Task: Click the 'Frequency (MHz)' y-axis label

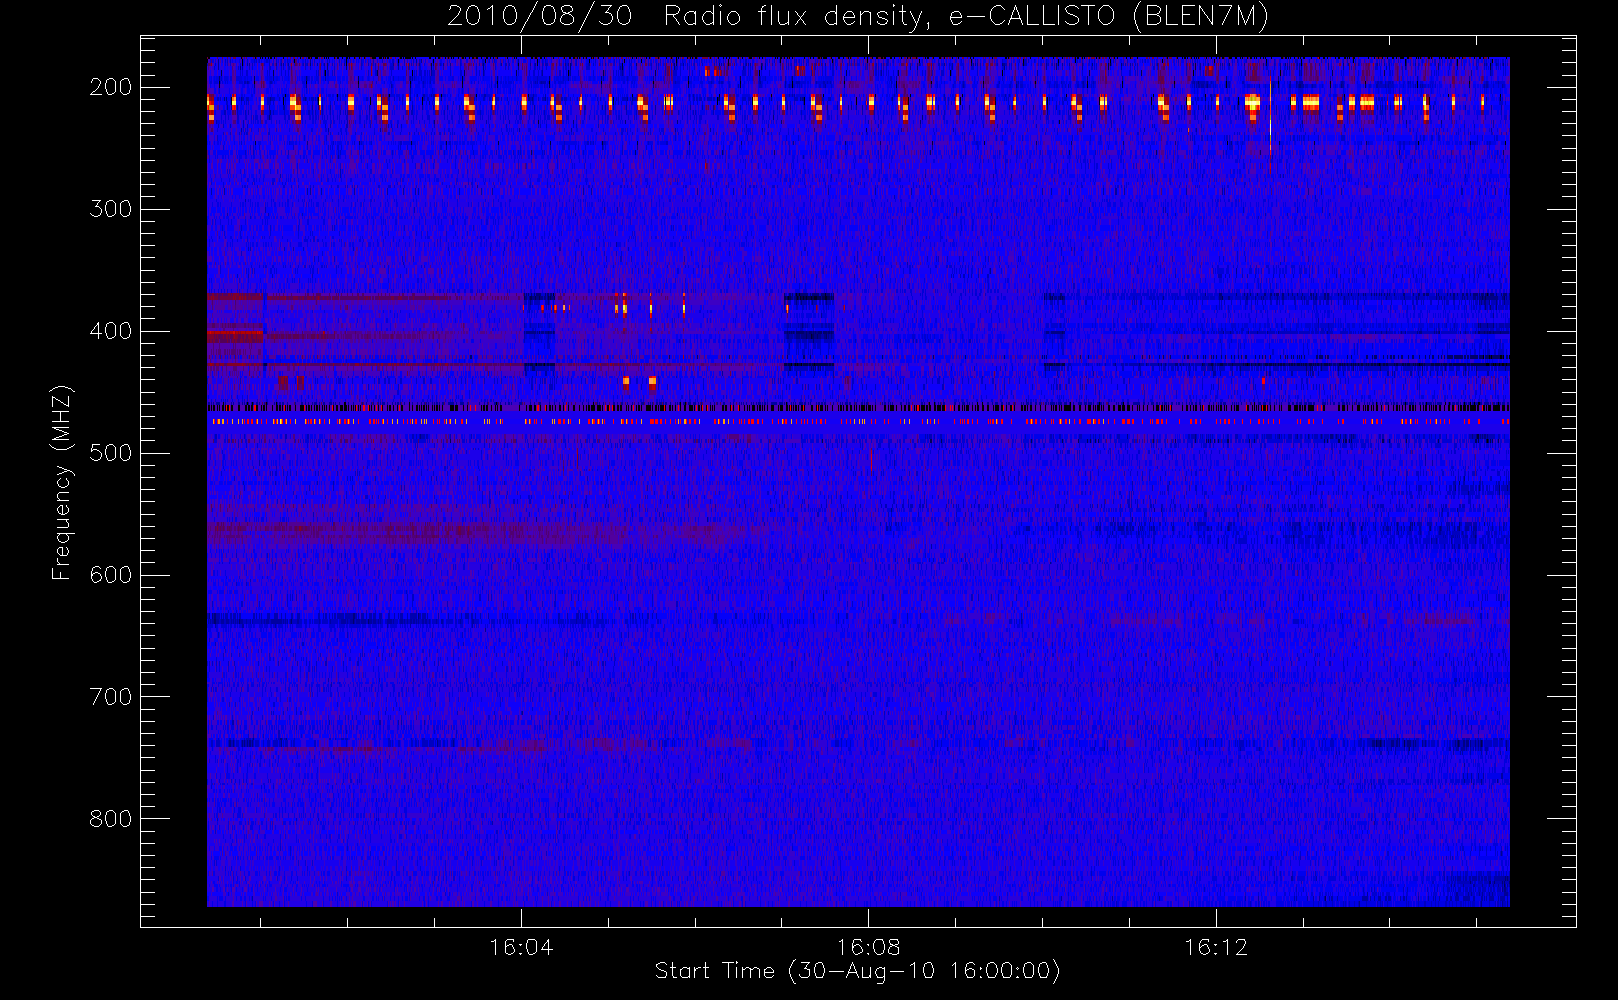Action: coord(62,482)
